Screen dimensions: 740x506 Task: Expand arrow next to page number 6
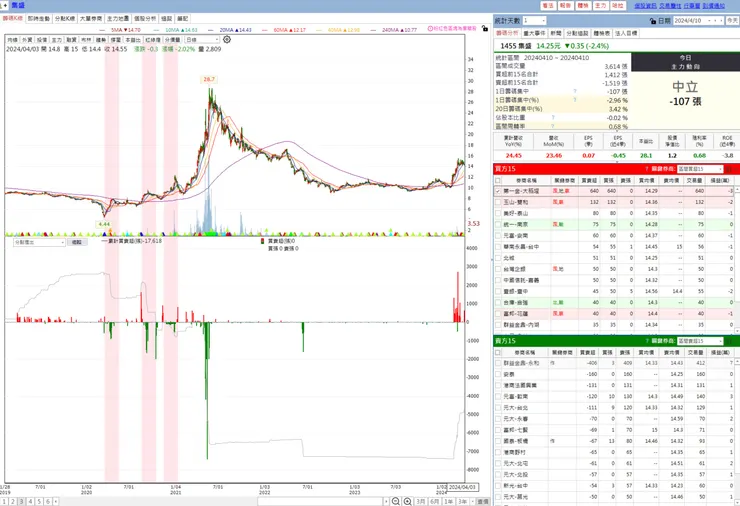point(56,502)
